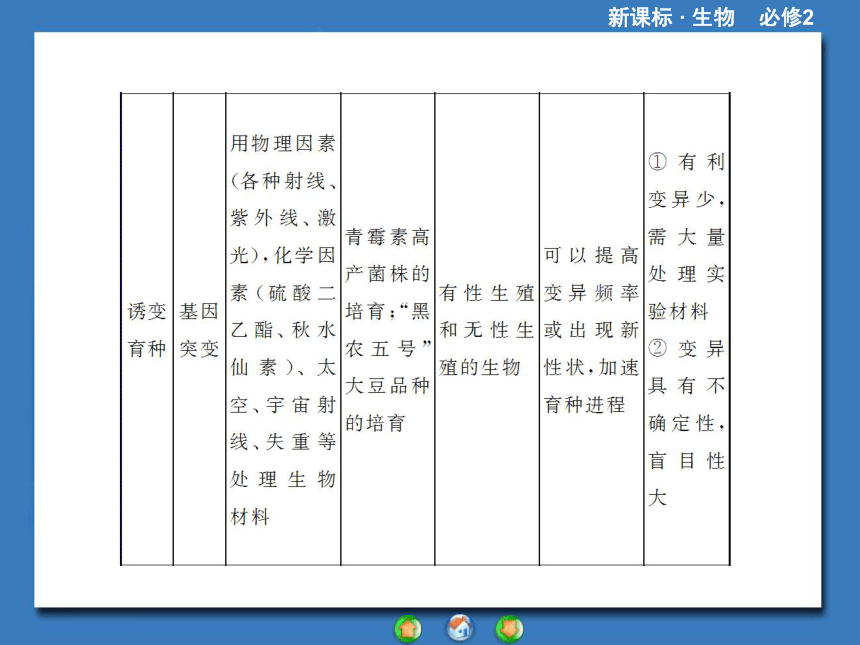The width and height of the screenshot is (860, 645).
Task: Click the text 青霉素高 in the examples column
Action: 387,237
